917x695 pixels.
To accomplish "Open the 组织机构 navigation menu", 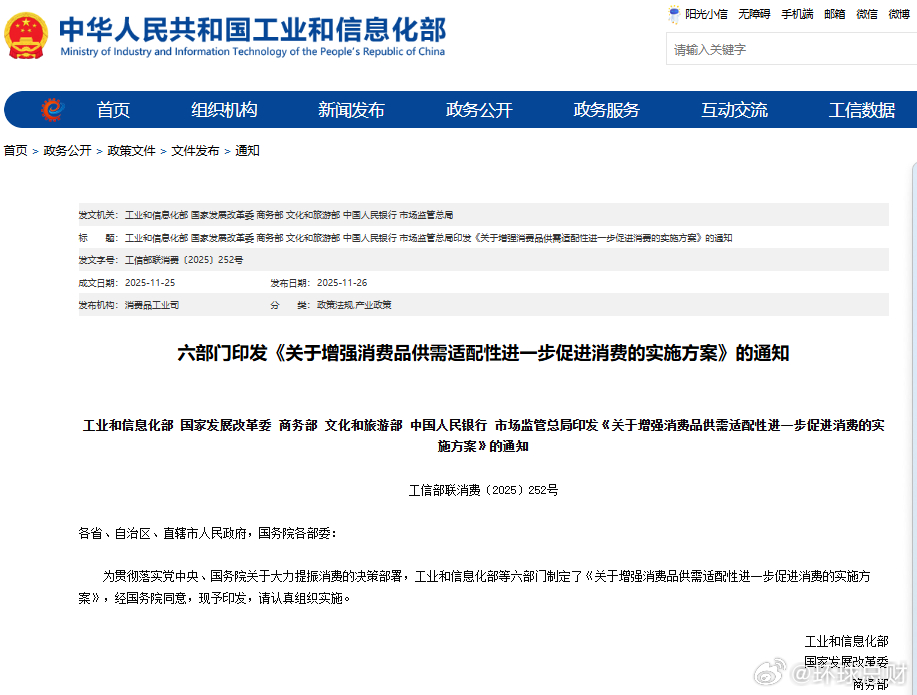I will click(224, 110).
